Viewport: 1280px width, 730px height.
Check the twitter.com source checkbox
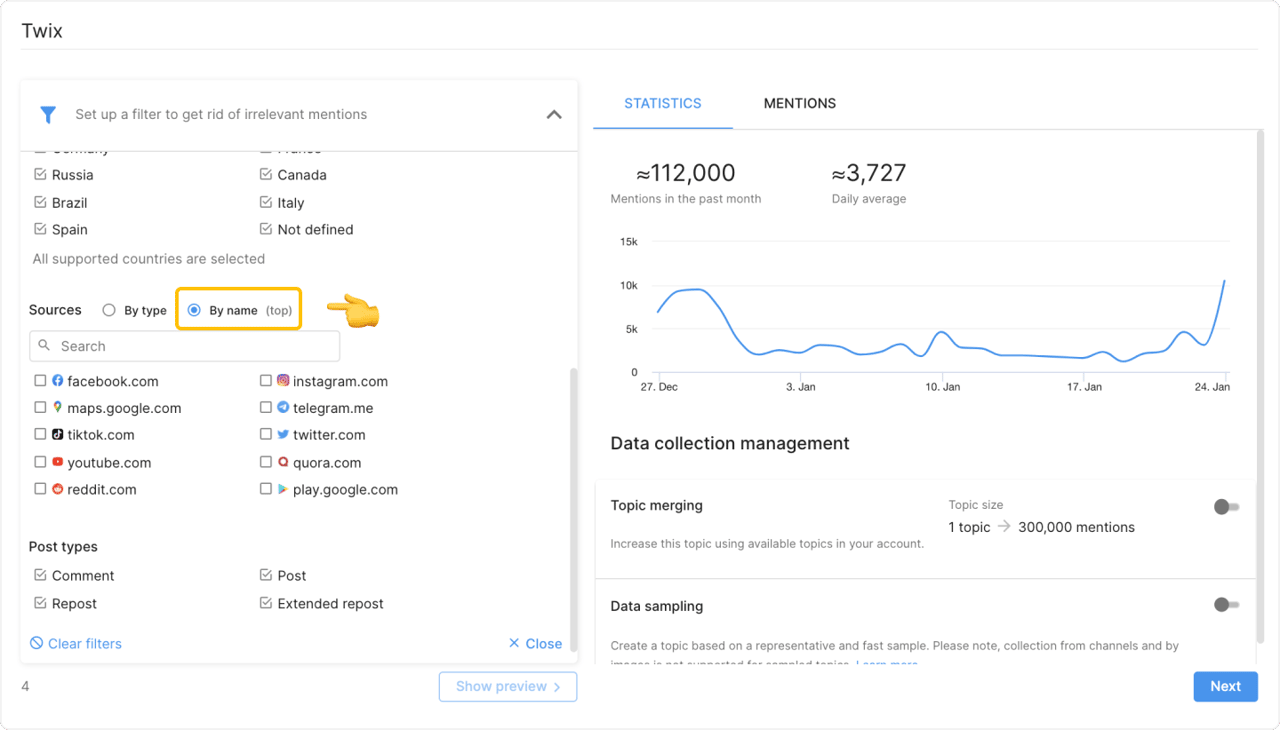pyautogui.click(x=266, y=435)
